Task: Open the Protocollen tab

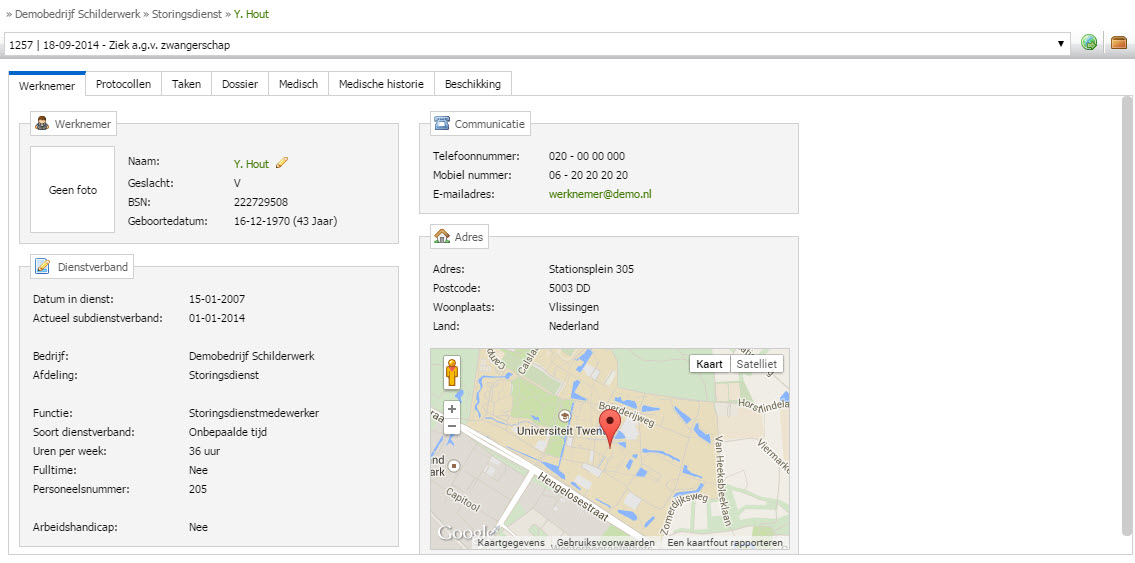Action: click(x=124, y=84)
